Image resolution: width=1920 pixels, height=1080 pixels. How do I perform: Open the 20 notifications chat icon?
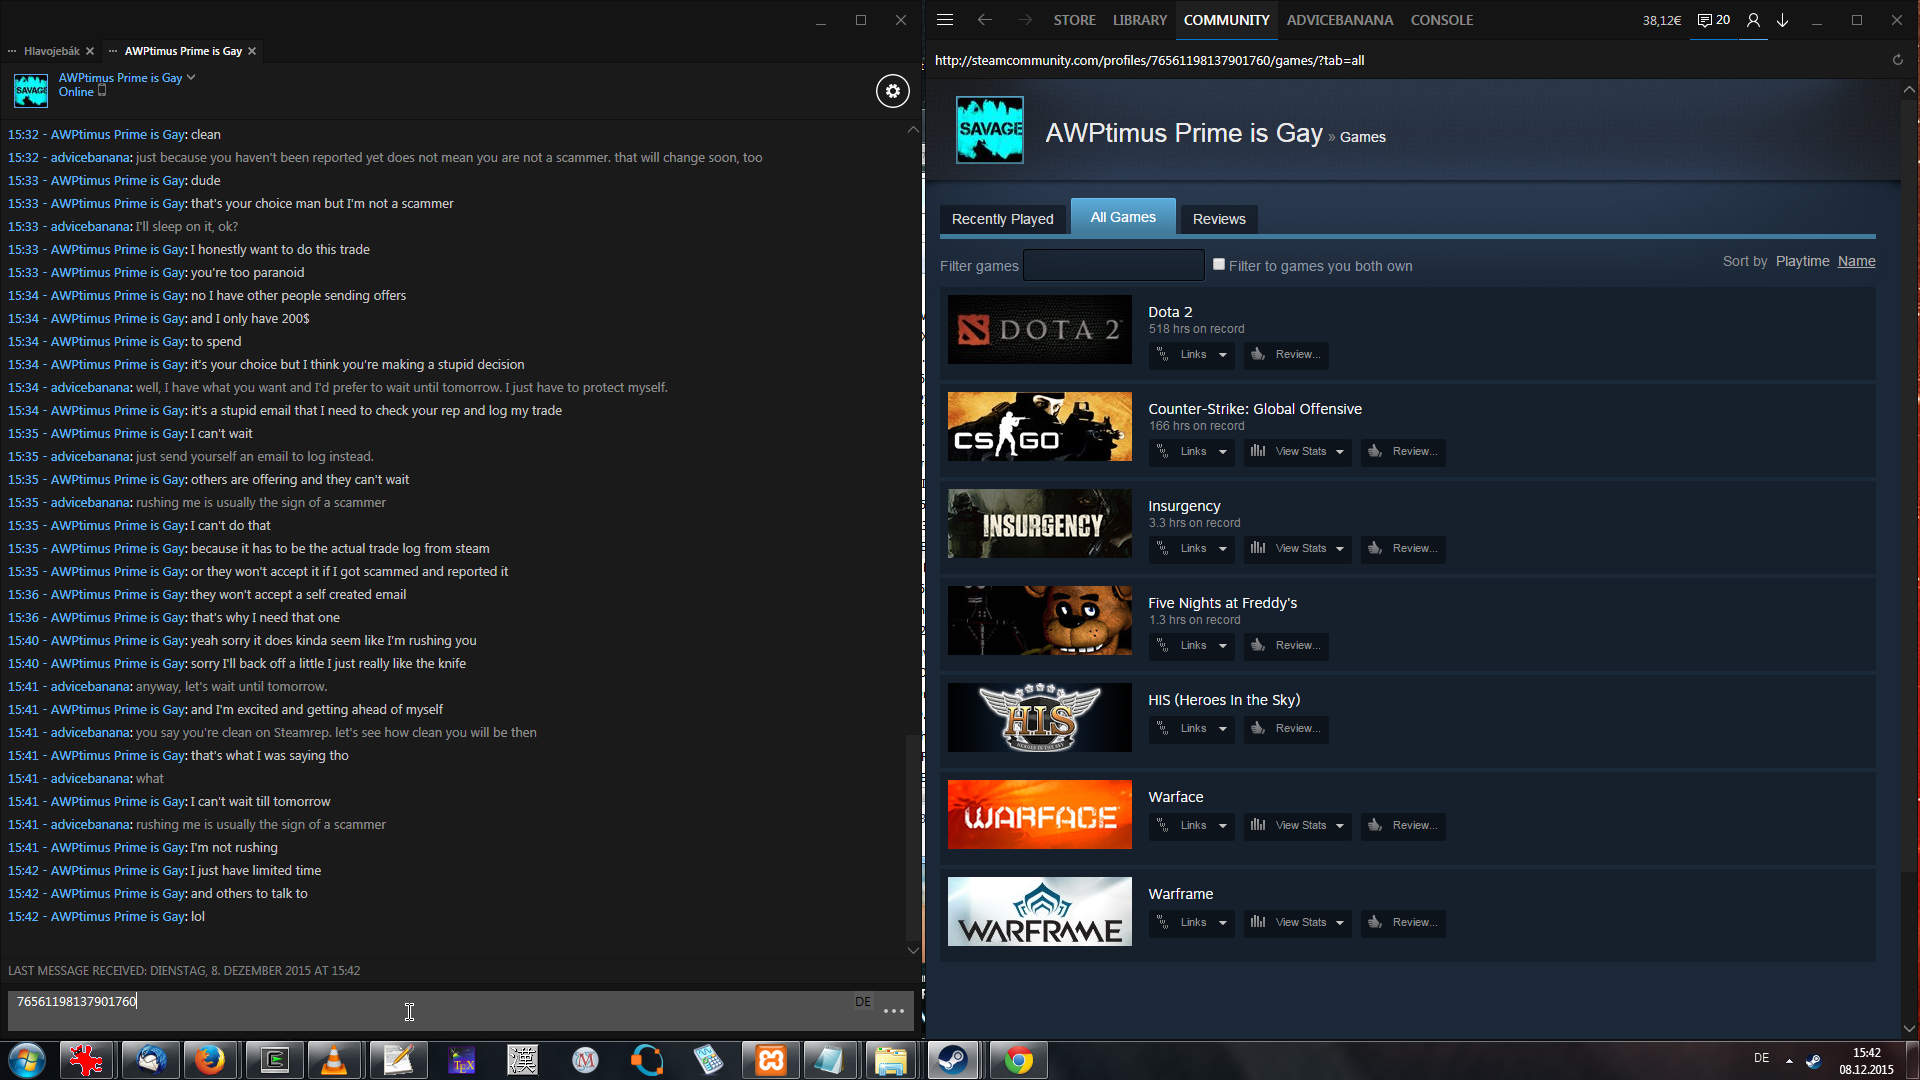coord(1713,20)
